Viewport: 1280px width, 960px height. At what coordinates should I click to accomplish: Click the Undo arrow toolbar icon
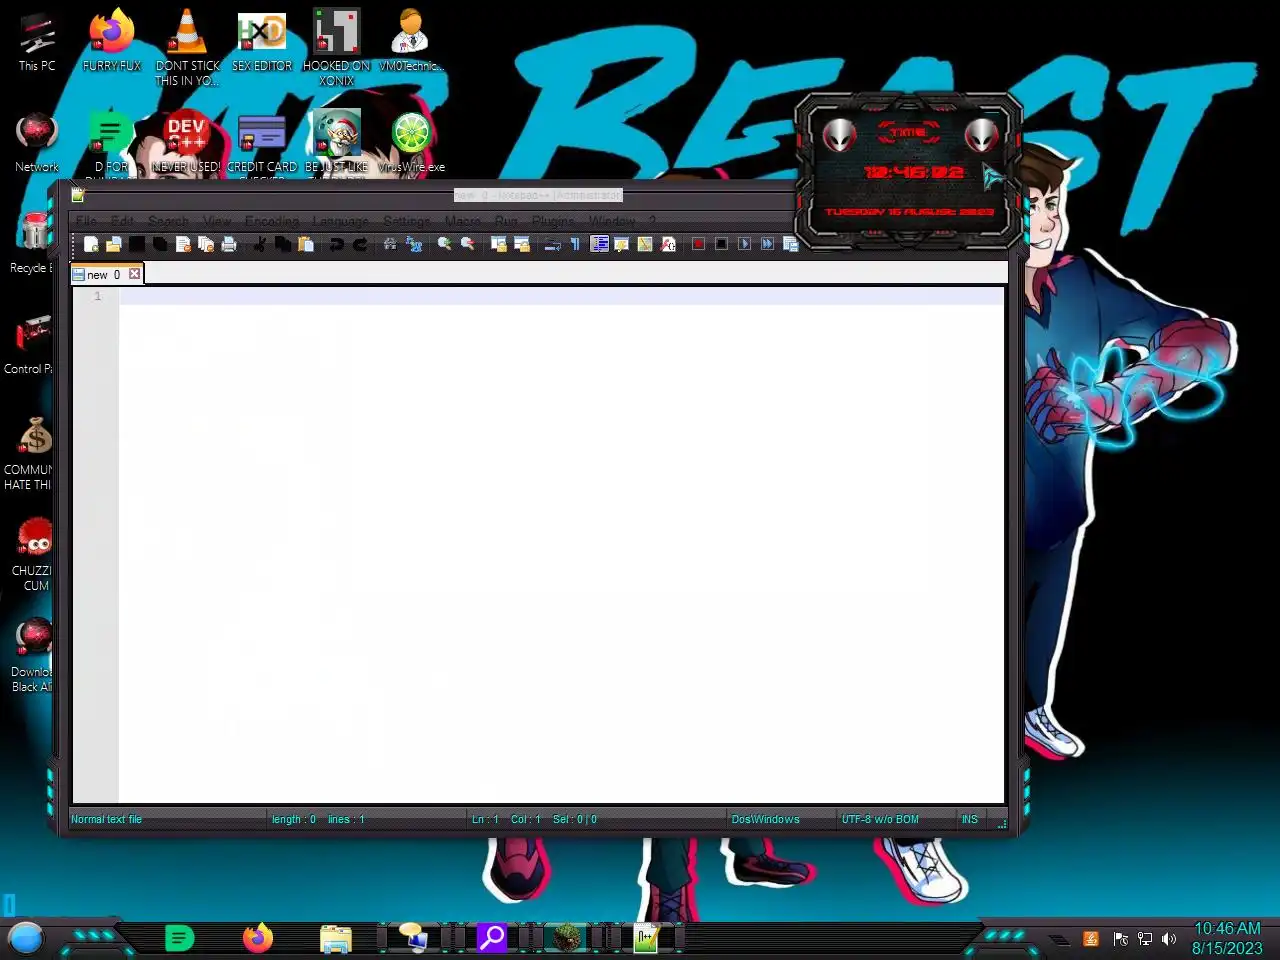click(x=337, y=244)
